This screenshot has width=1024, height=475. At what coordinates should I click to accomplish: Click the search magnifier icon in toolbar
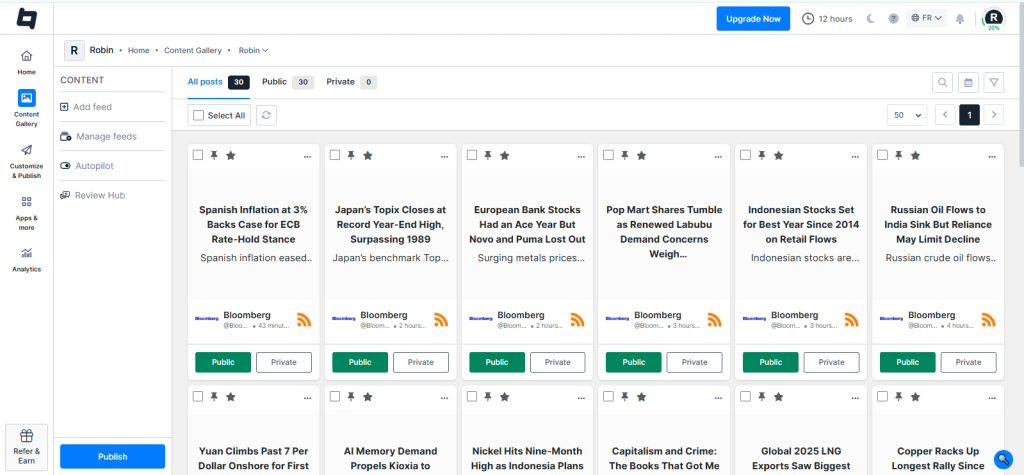942,82
